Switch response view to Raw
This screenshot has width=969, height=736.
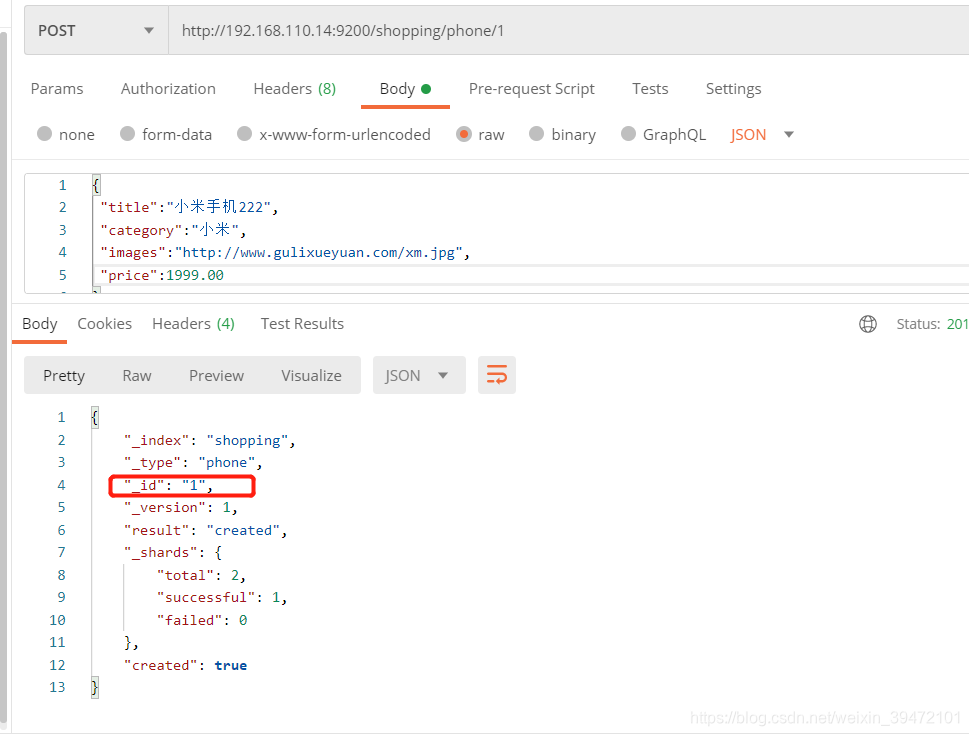click(x=137, y=376)
